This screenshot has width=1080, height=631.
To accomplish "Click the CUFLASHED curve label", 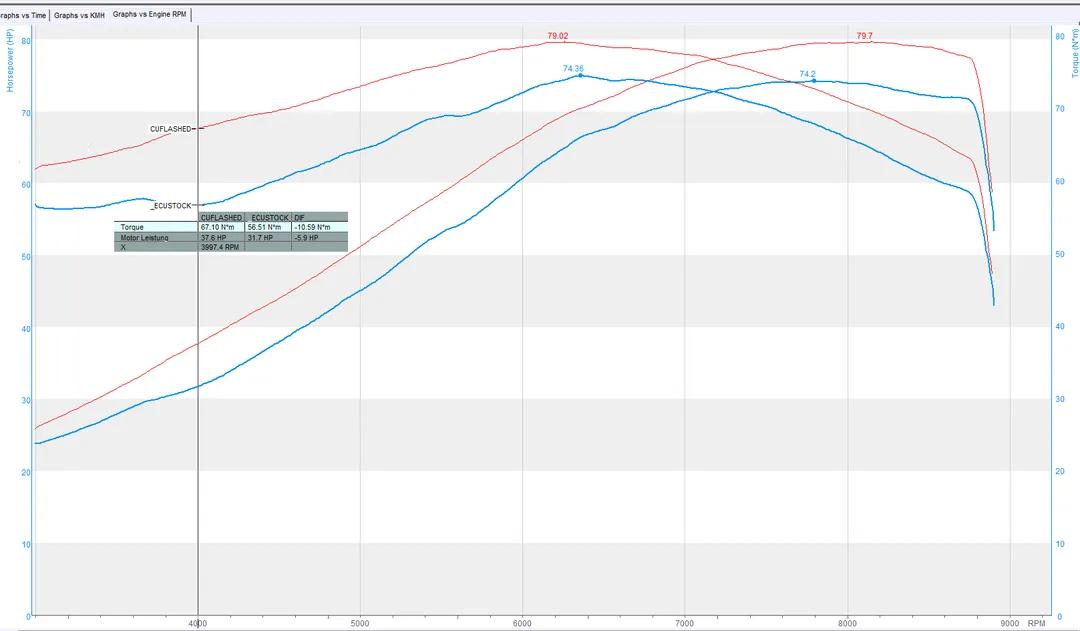I will pyautogui.click(x=170, y=129).
